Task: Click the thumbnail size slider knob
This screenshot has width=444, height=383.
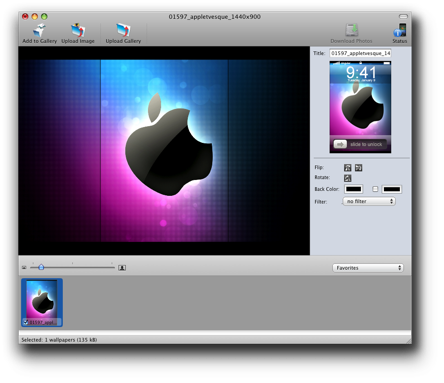Action: (41, 267)
